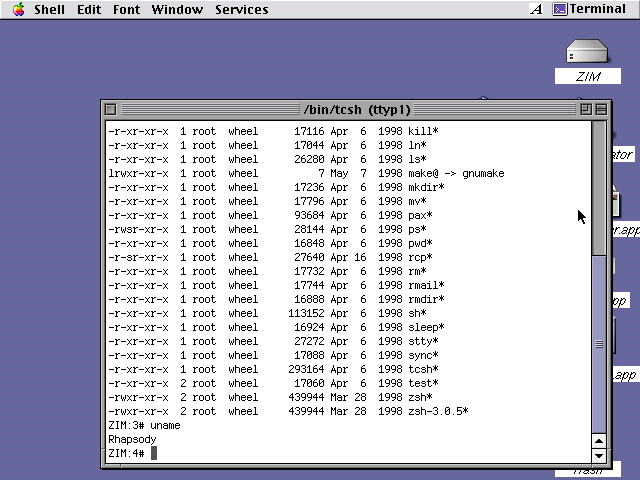Click the uname command text
Viewport: 640px width, 480px height.
click(x=165, y=425)
